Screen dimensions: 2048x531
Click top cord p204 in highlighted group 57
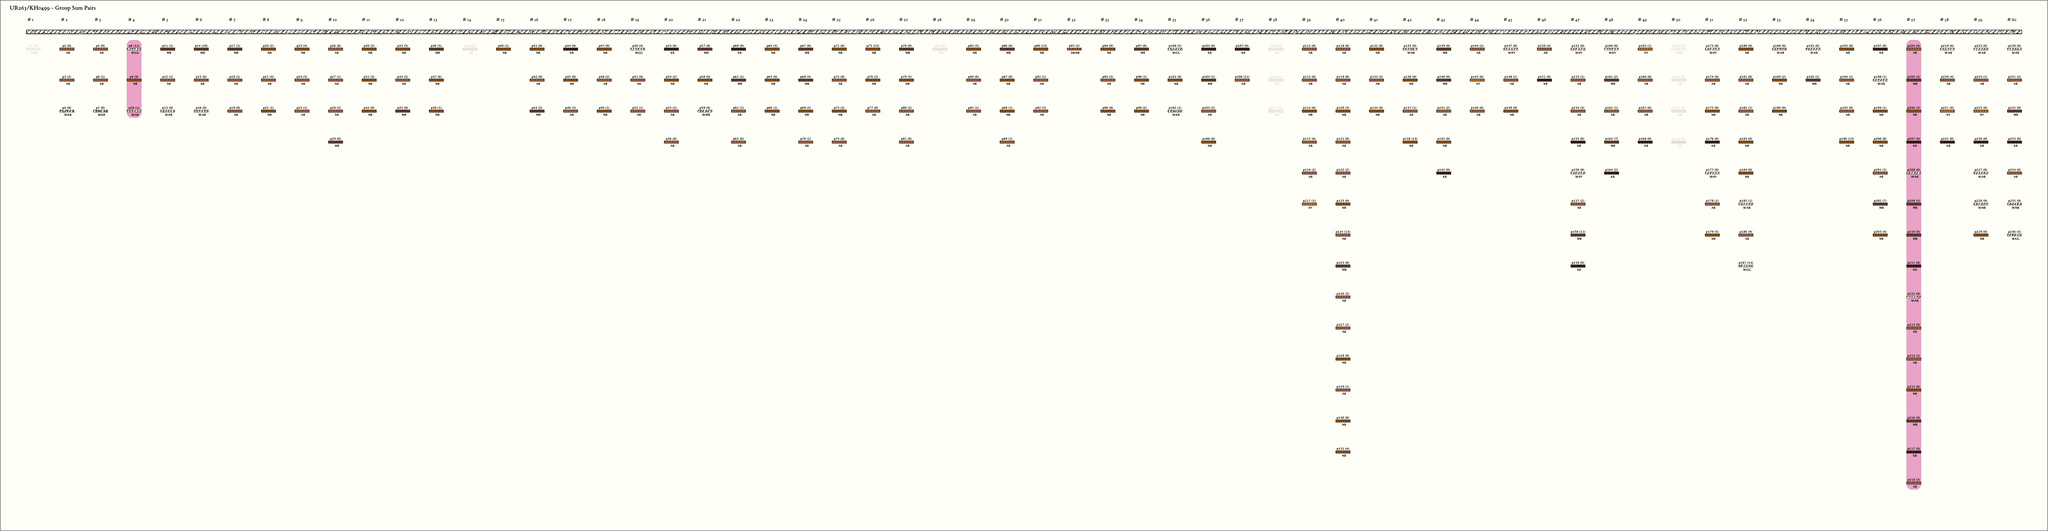click(1913, 48)
